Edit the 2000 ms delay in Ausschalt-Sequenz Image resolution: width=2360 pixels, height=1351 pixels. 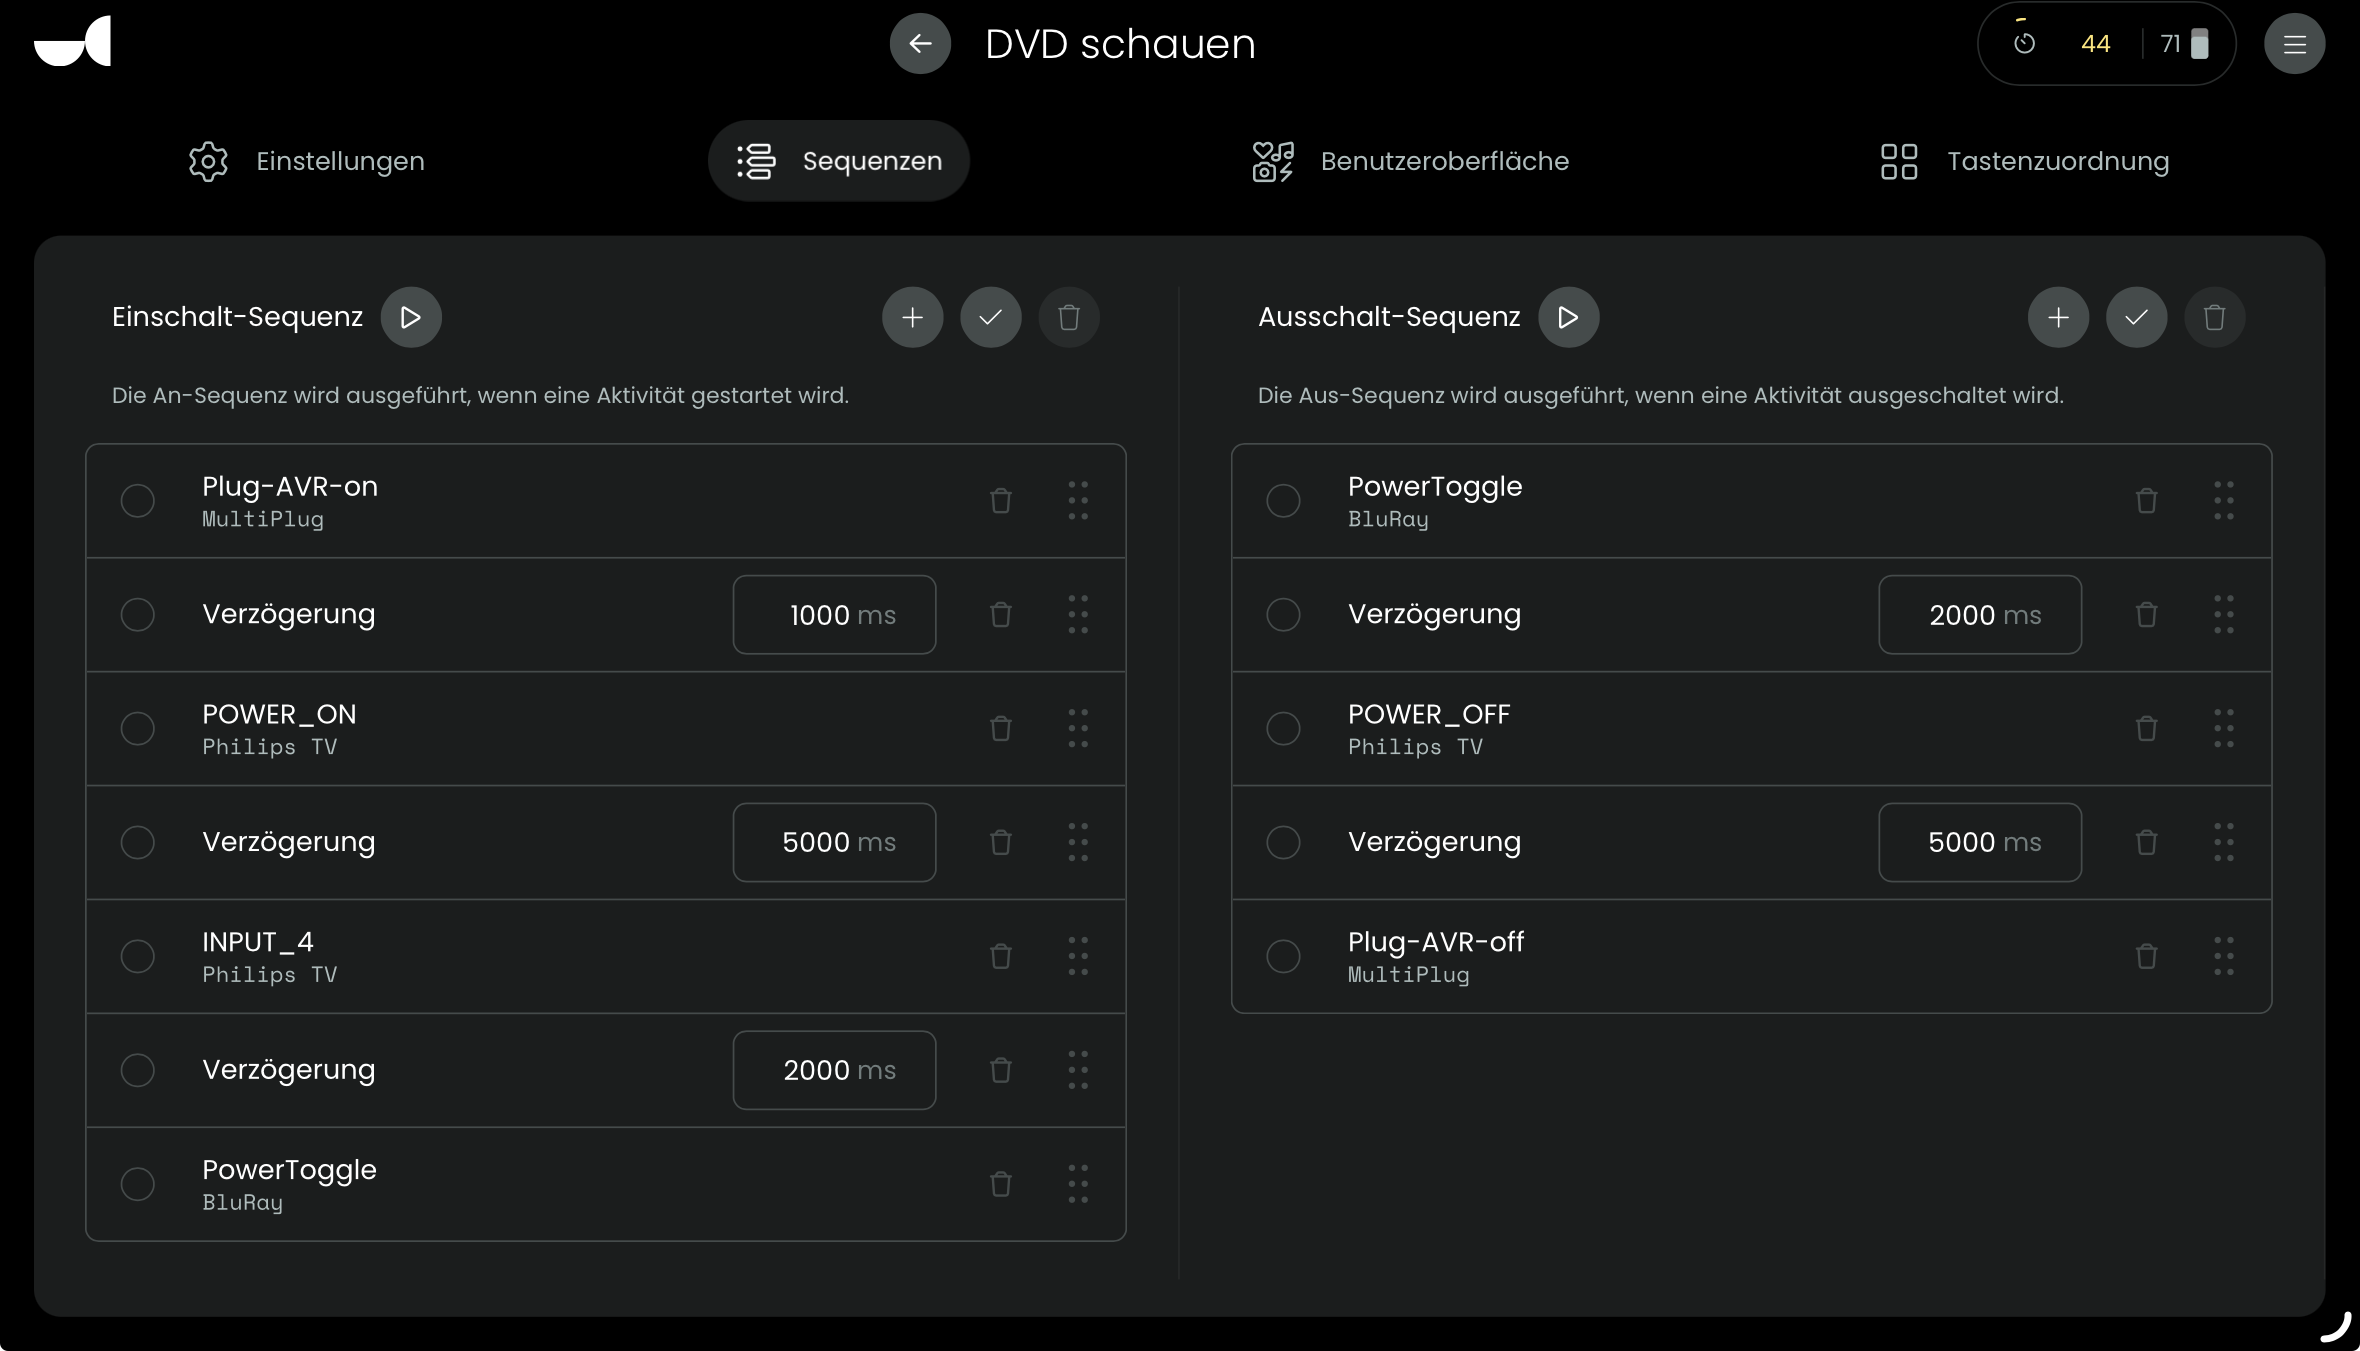point(1980,614)
